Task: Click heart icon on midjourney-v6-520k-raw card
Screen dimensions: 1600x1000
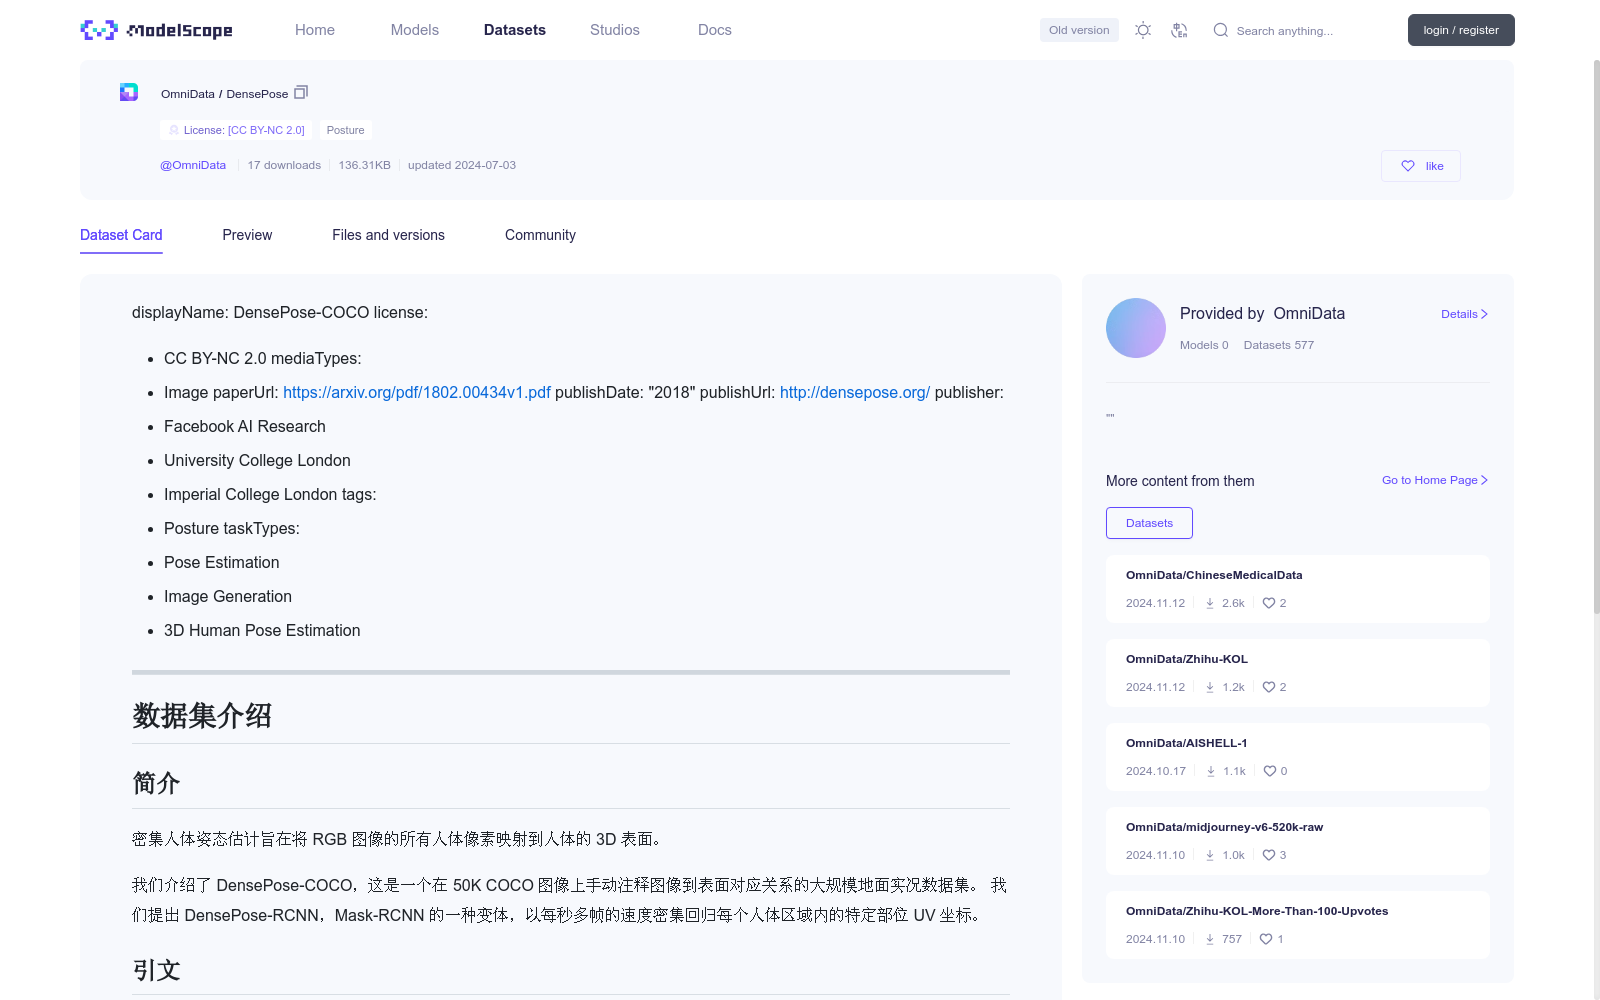Action: 1268,855
